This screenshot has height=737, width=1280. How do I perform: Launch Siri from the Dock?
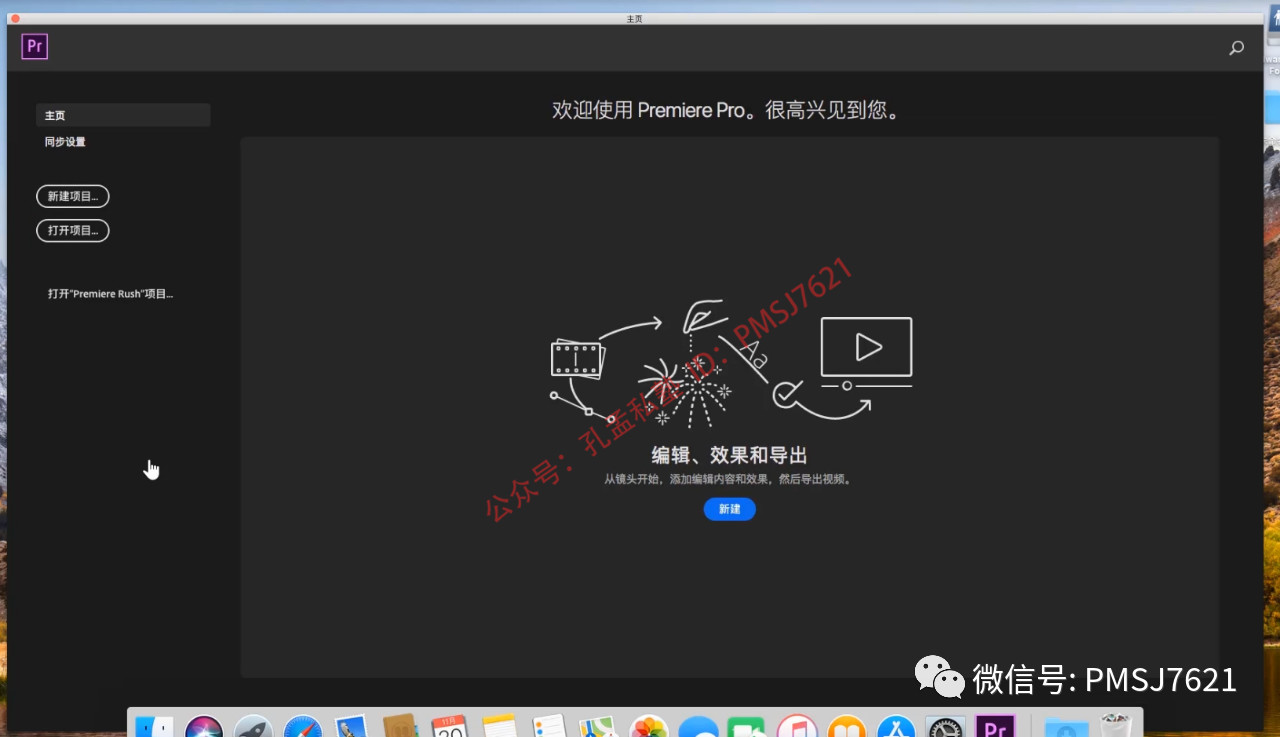coord(204,727)
